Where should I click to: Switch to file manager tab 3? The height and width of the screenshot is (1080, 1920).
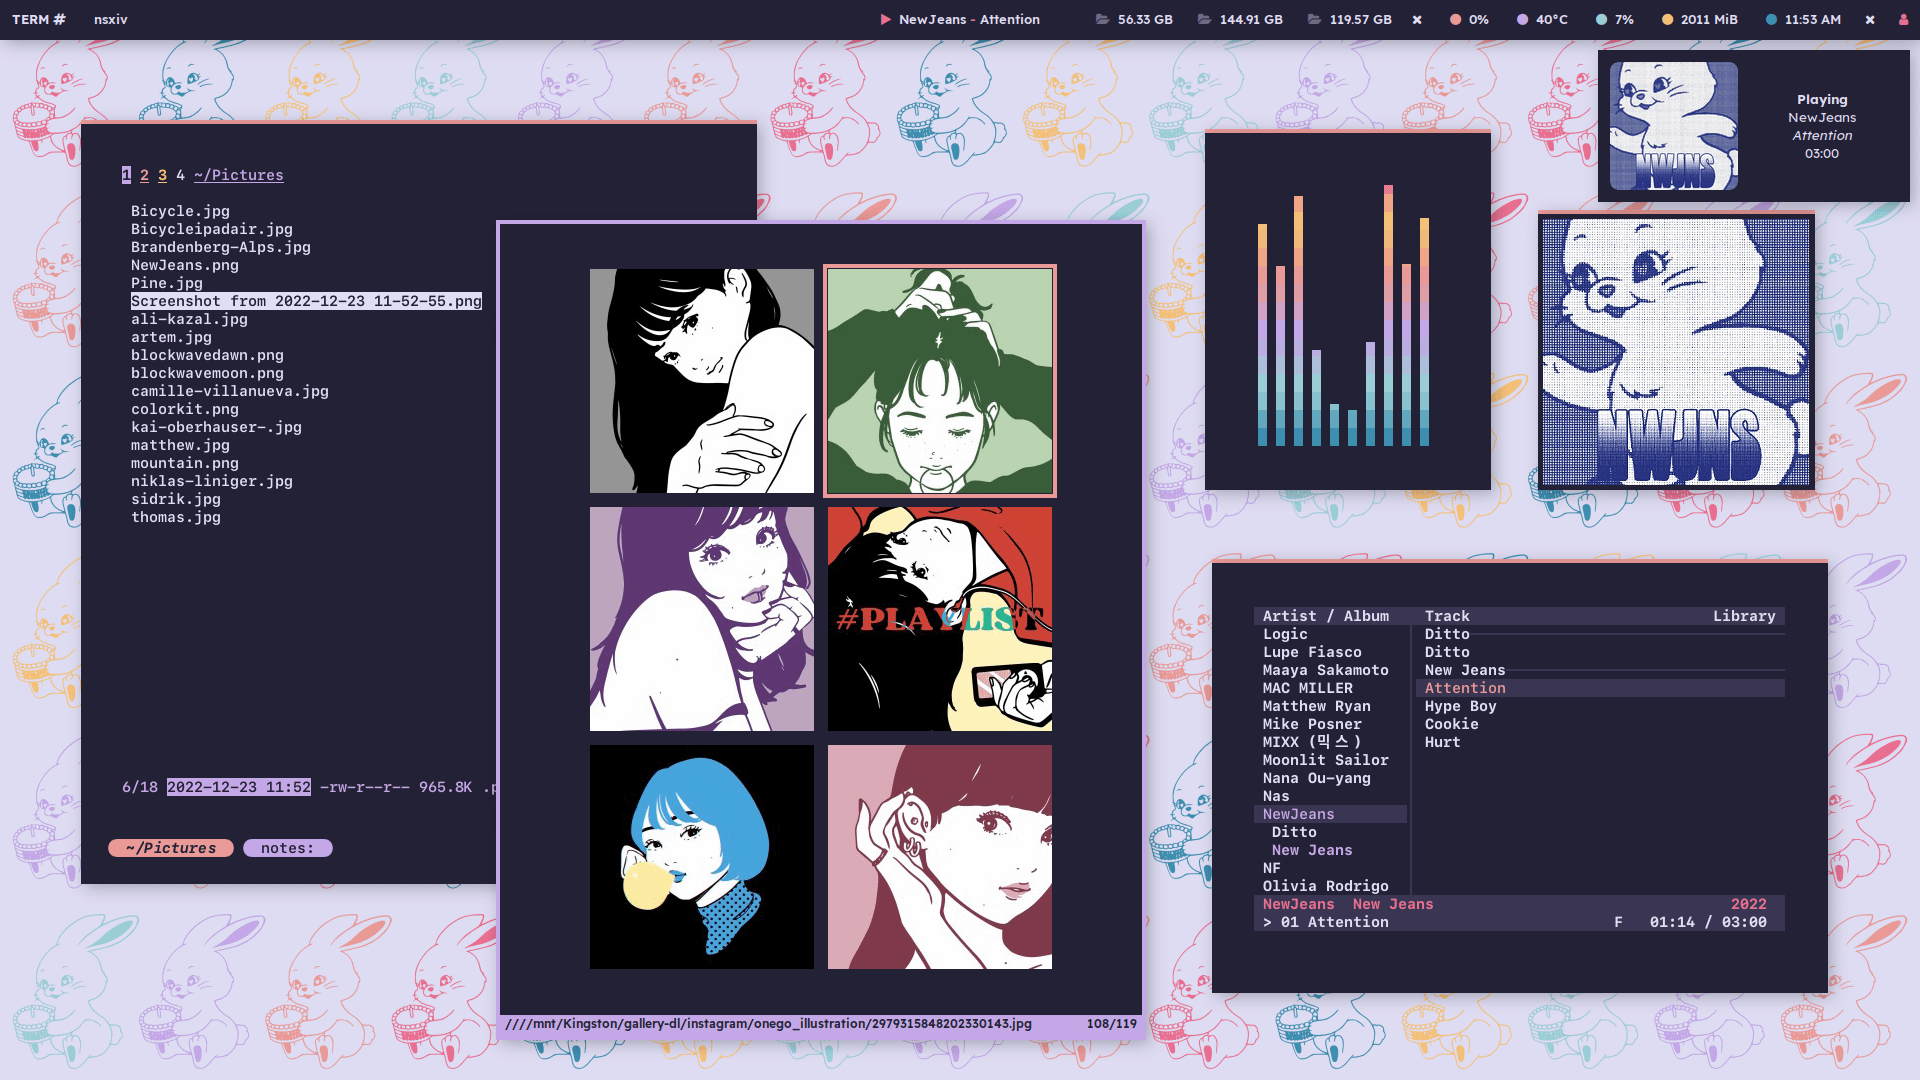162,175
